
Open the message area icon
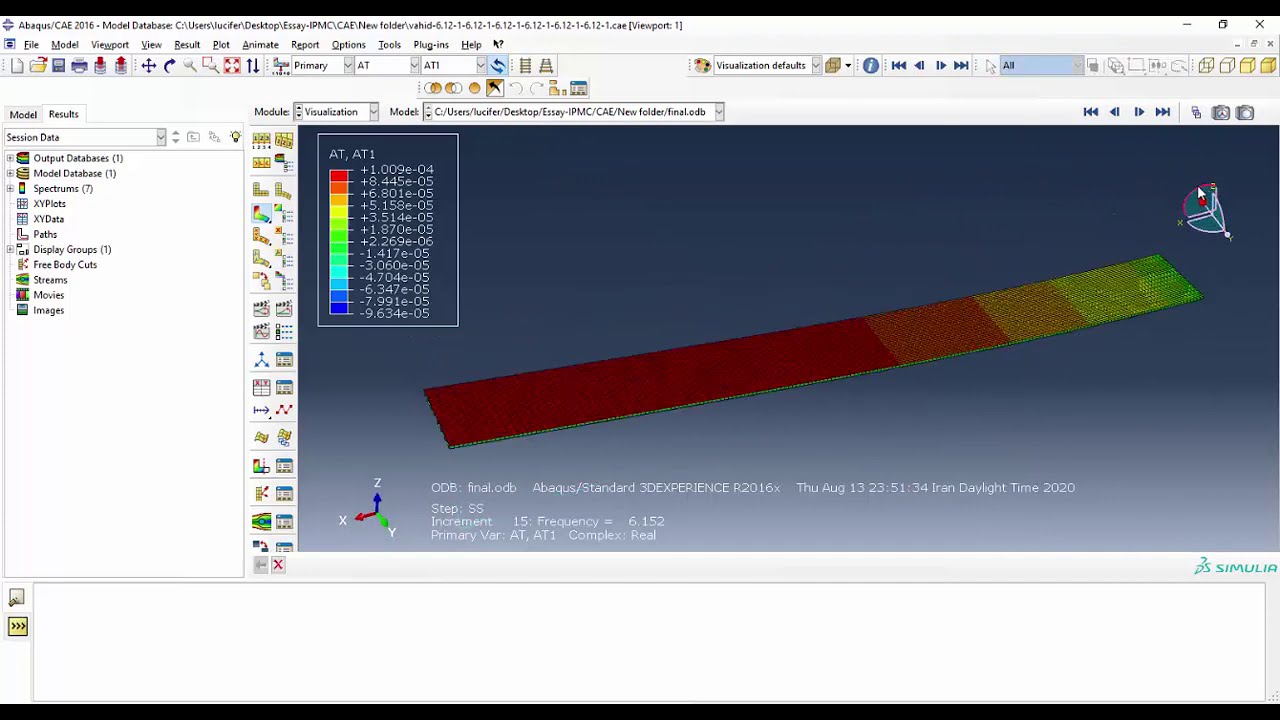click(17, 597)
